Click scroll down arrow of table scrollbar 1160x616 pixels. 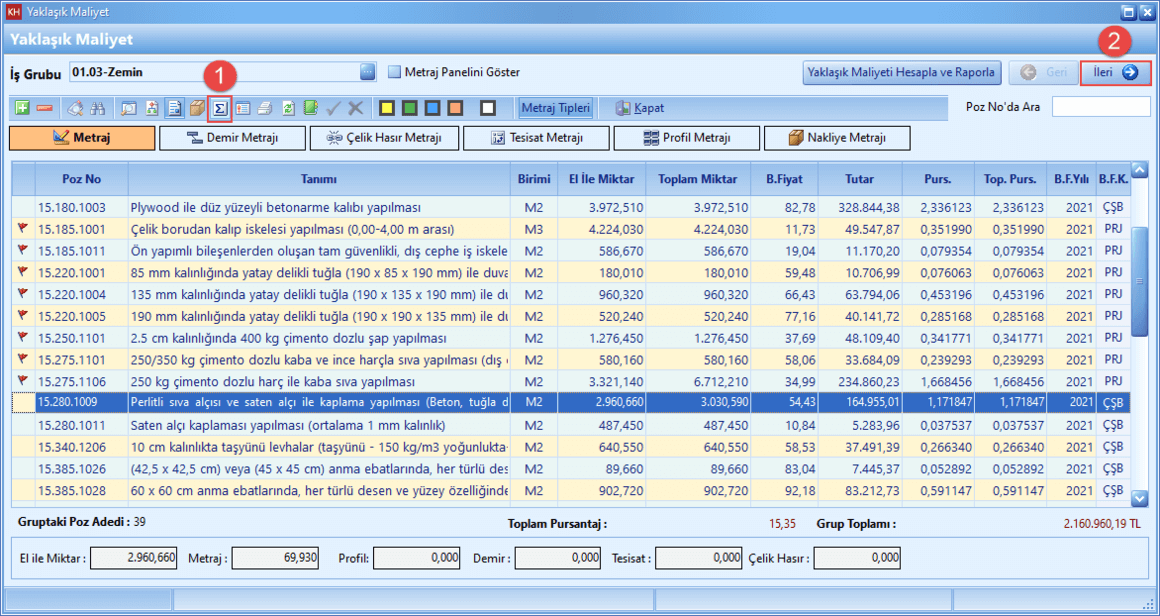click(1139, 497)
